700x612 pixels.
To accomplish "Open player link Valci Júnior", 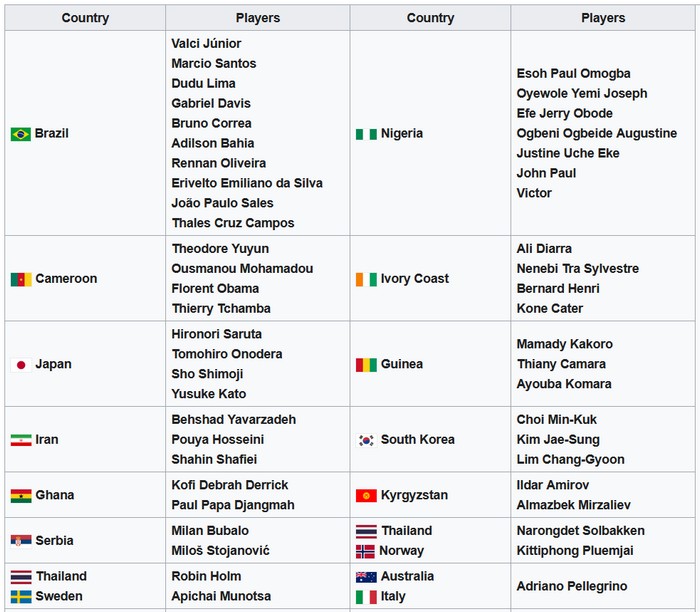I will pos(206,43).
